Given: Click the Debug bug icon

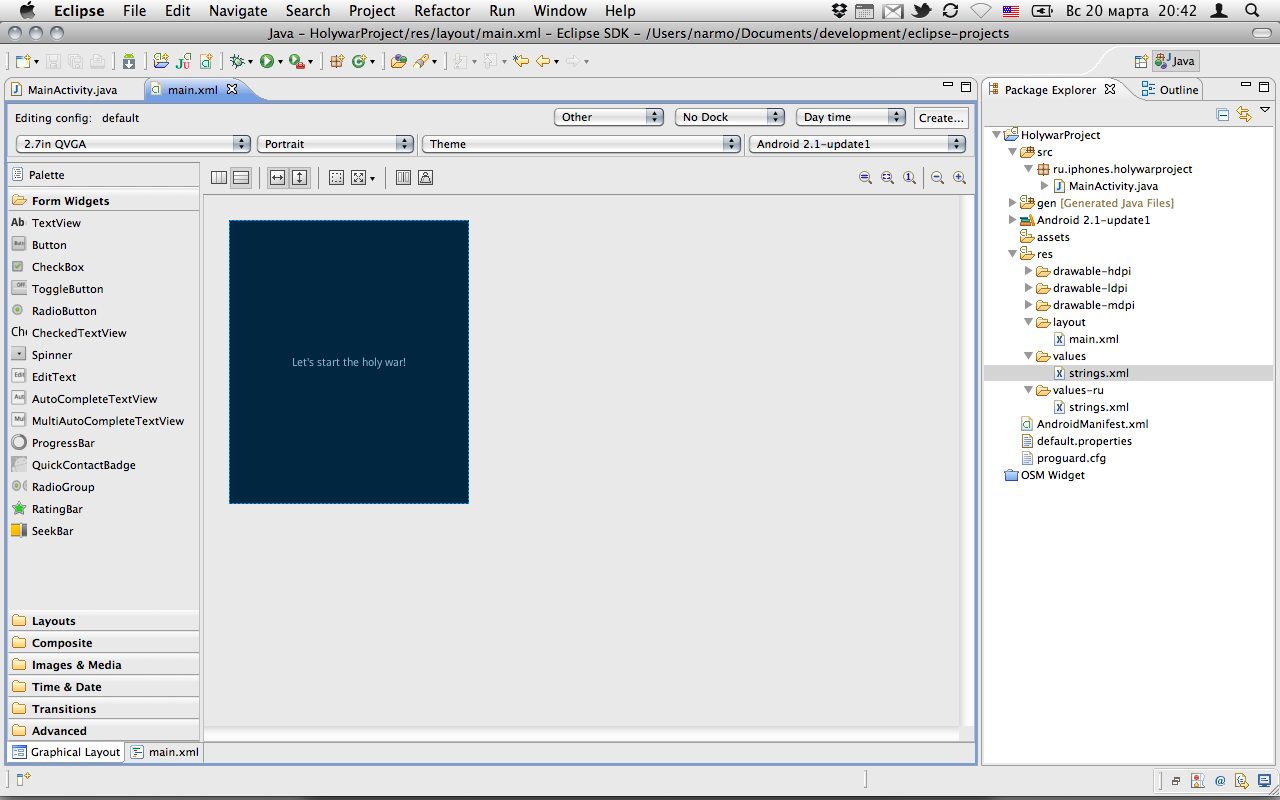Looking at the screenshot, I should click(x=237, y=62).
